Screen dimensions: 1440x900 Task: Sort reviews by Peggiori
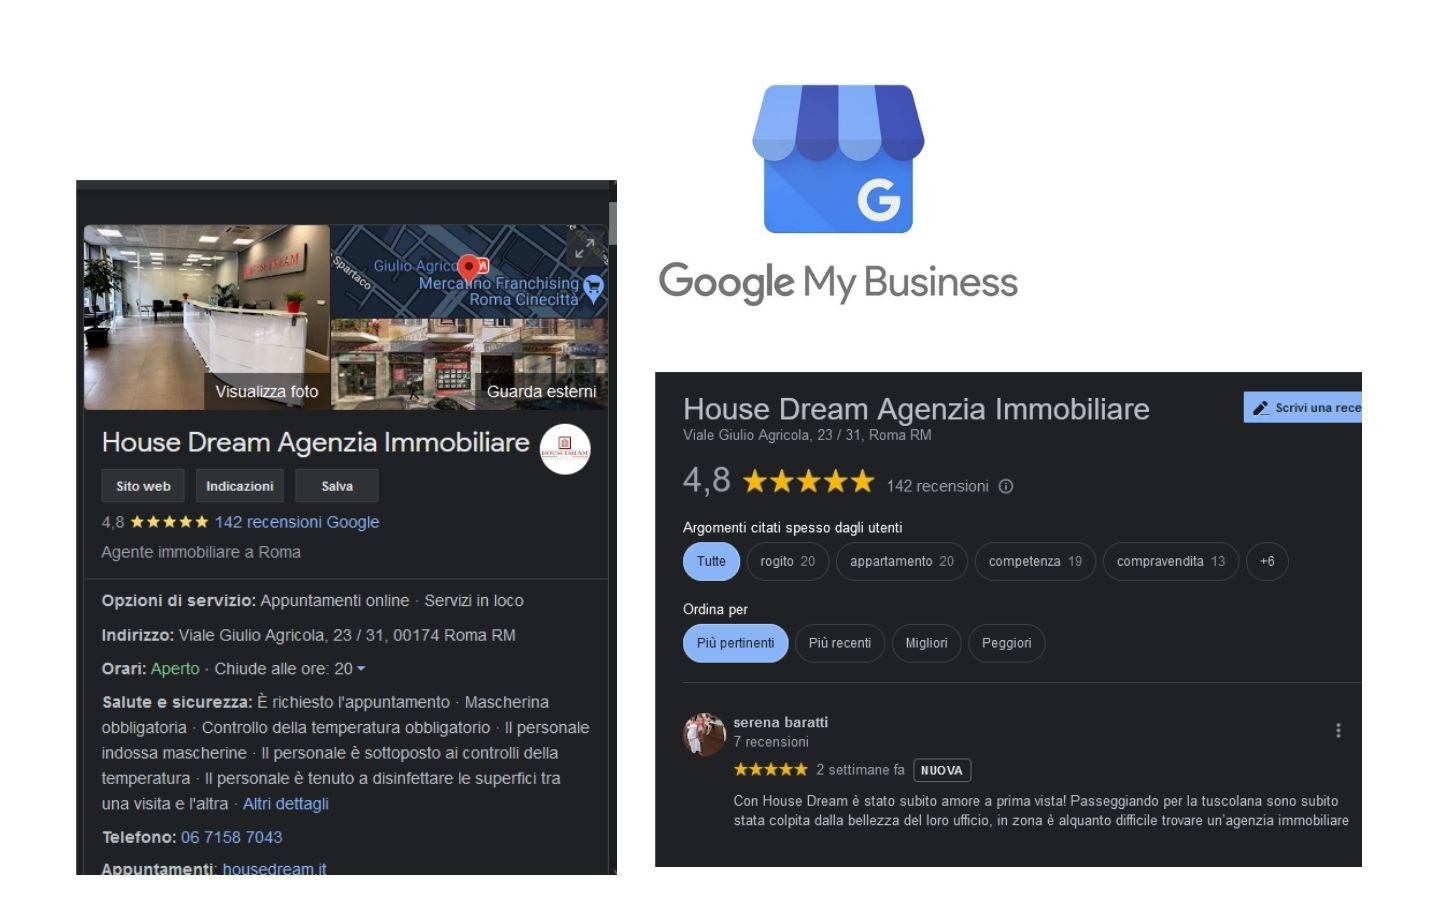tap(1006, 643)
